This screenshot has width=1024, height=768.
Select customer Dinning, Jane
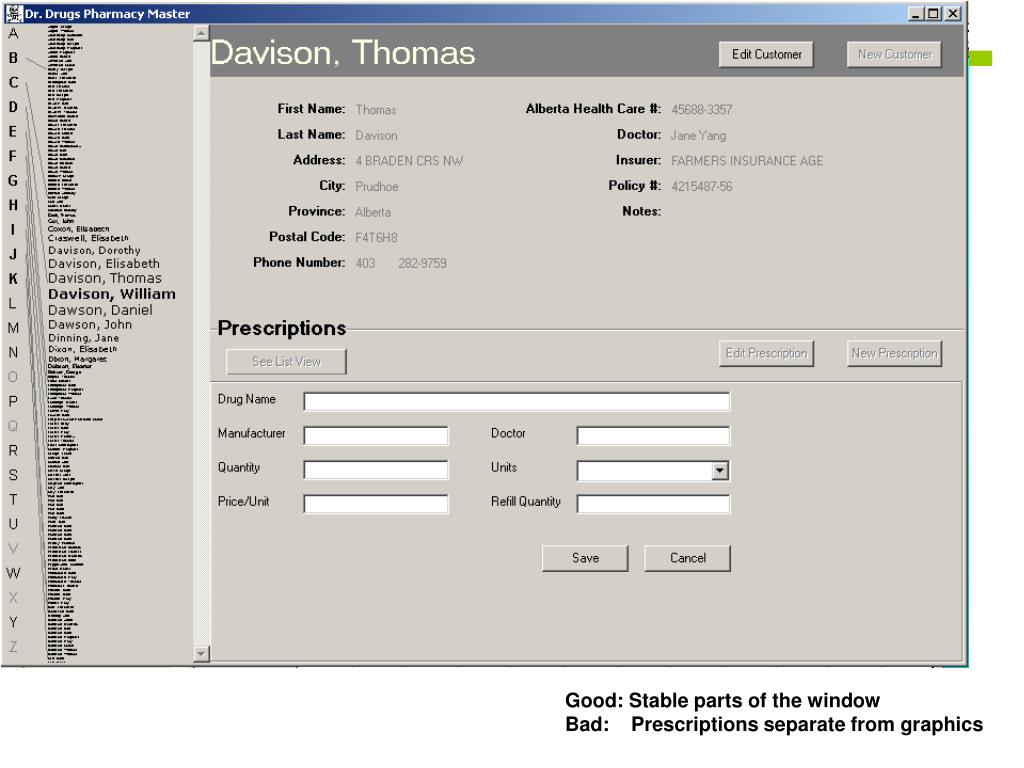tap(84, 338)
